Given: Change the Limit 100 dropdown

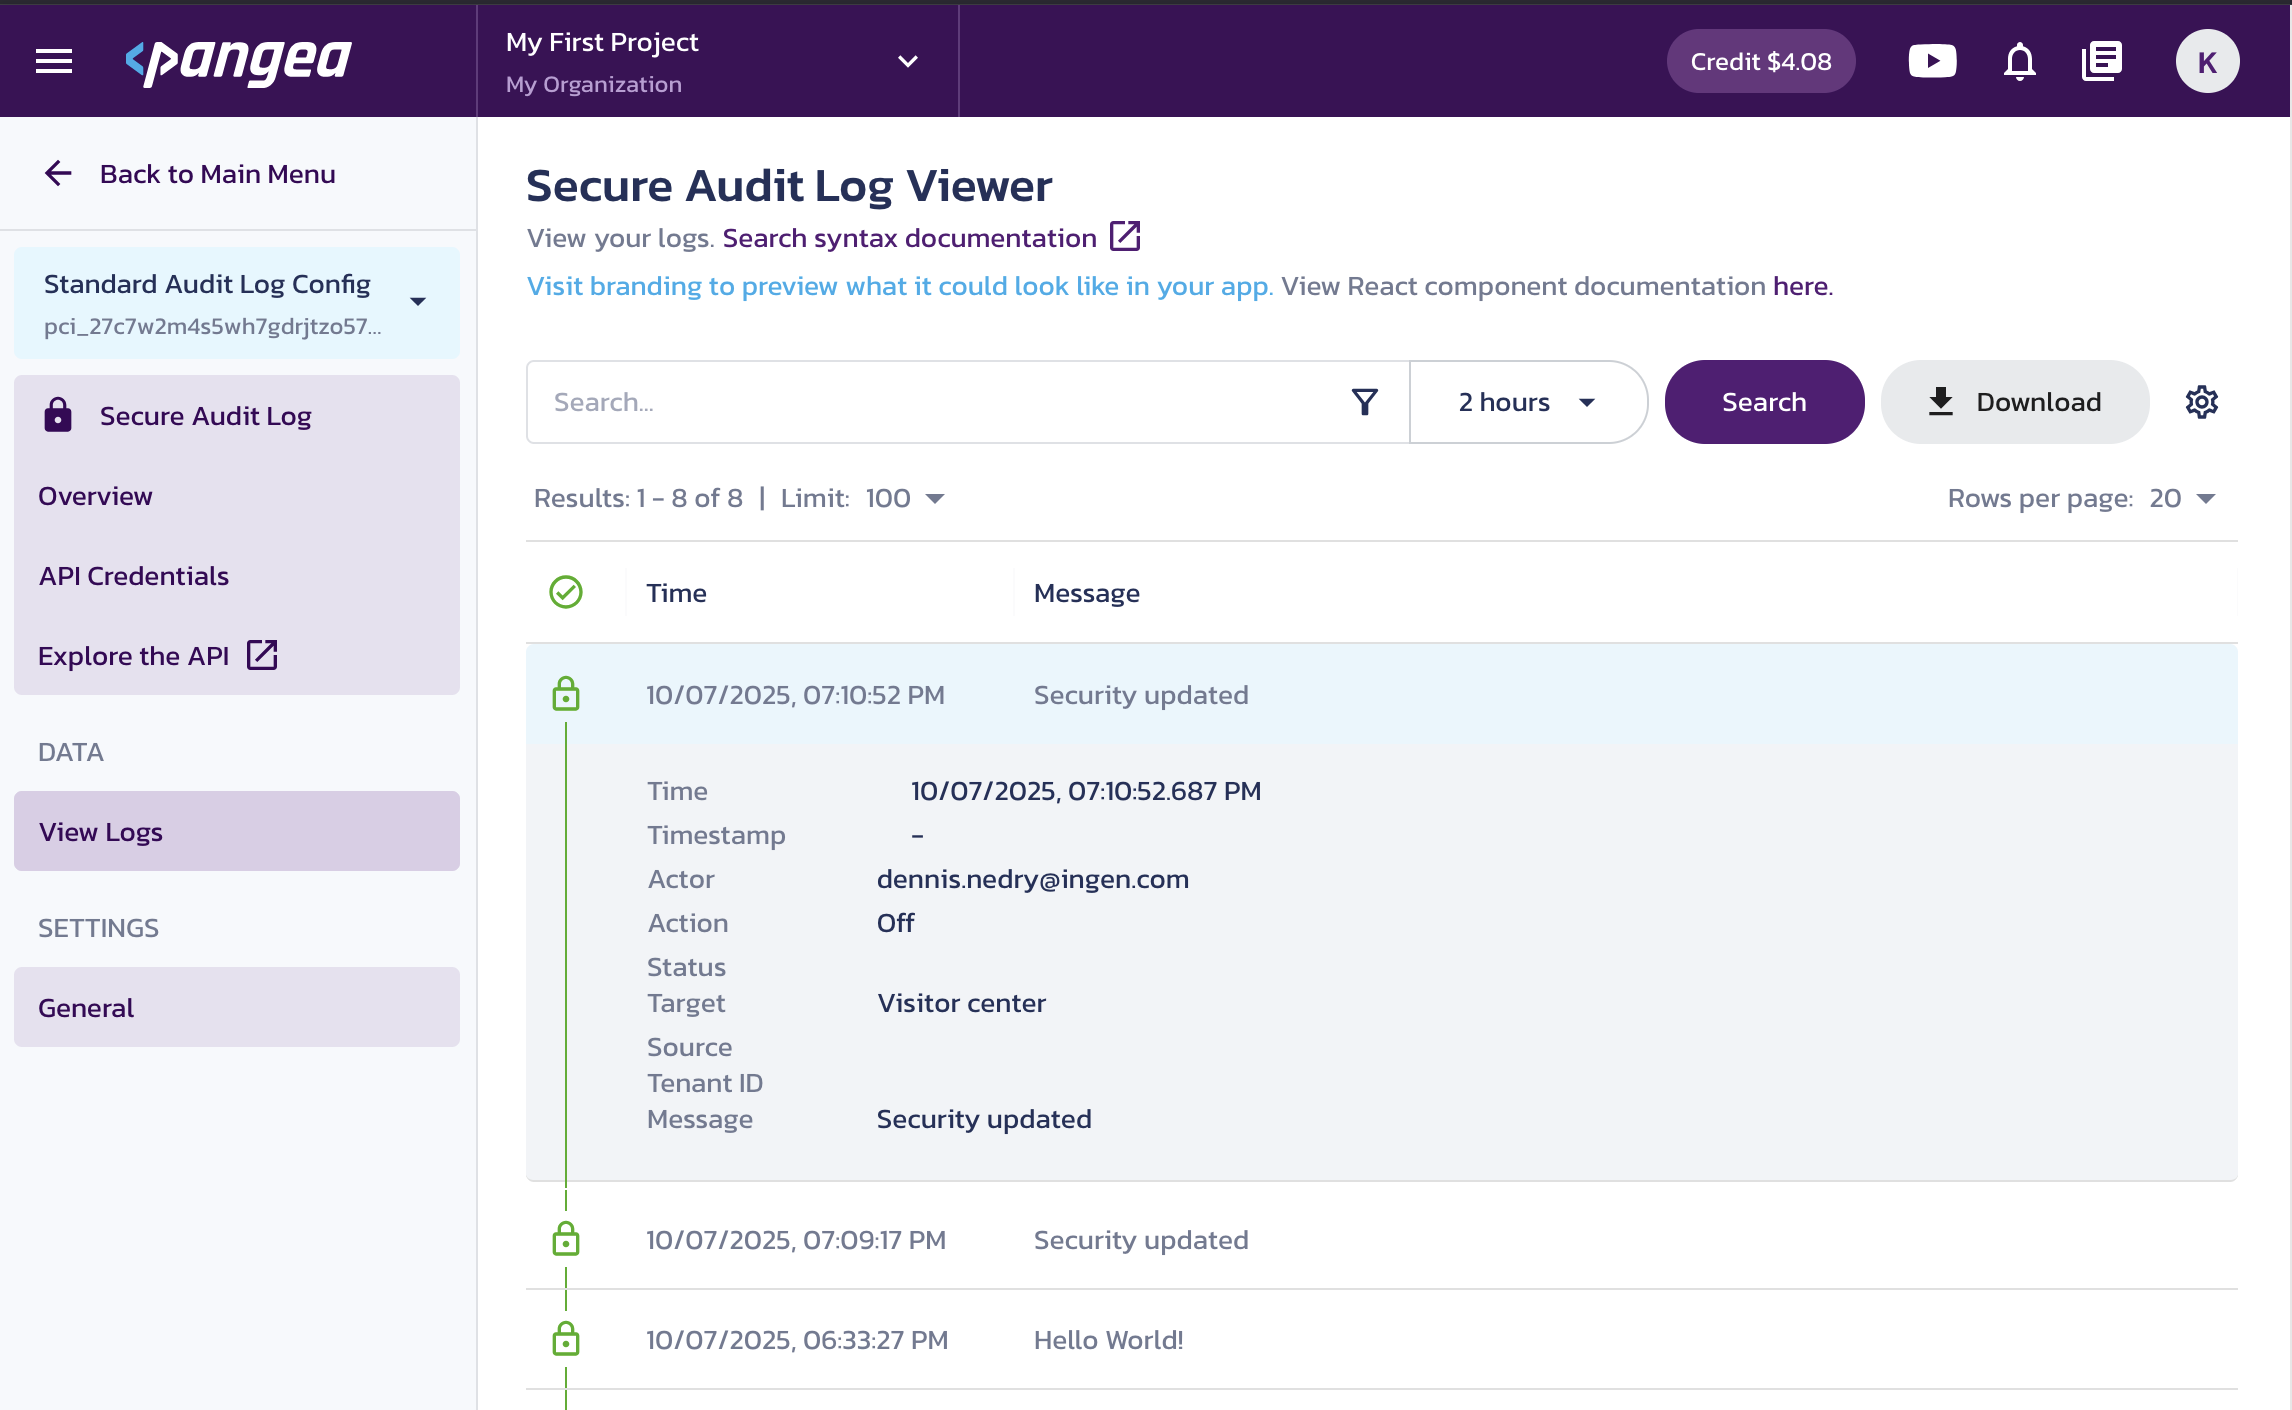Looking at the screenshot, I should tap(904, 498).
